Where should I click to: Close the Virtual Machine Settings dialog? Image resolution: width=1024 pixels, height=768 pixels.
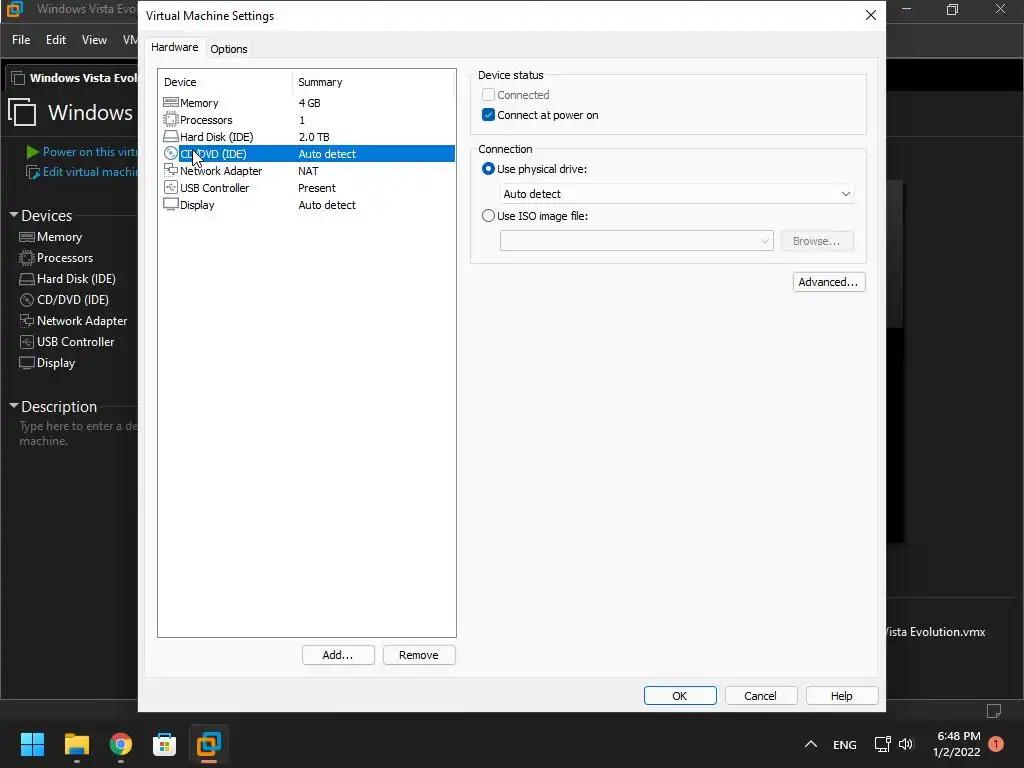(871, 15)
